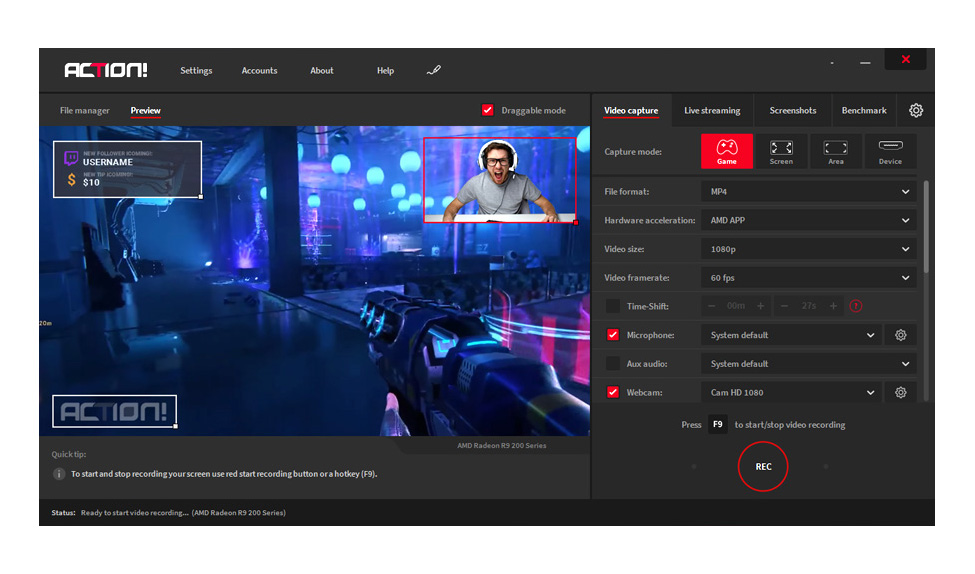The height and width of the screenshot is (574, 975).
Task: Click the Time-Shift 00m value field
Action: [x=736, y=306]
